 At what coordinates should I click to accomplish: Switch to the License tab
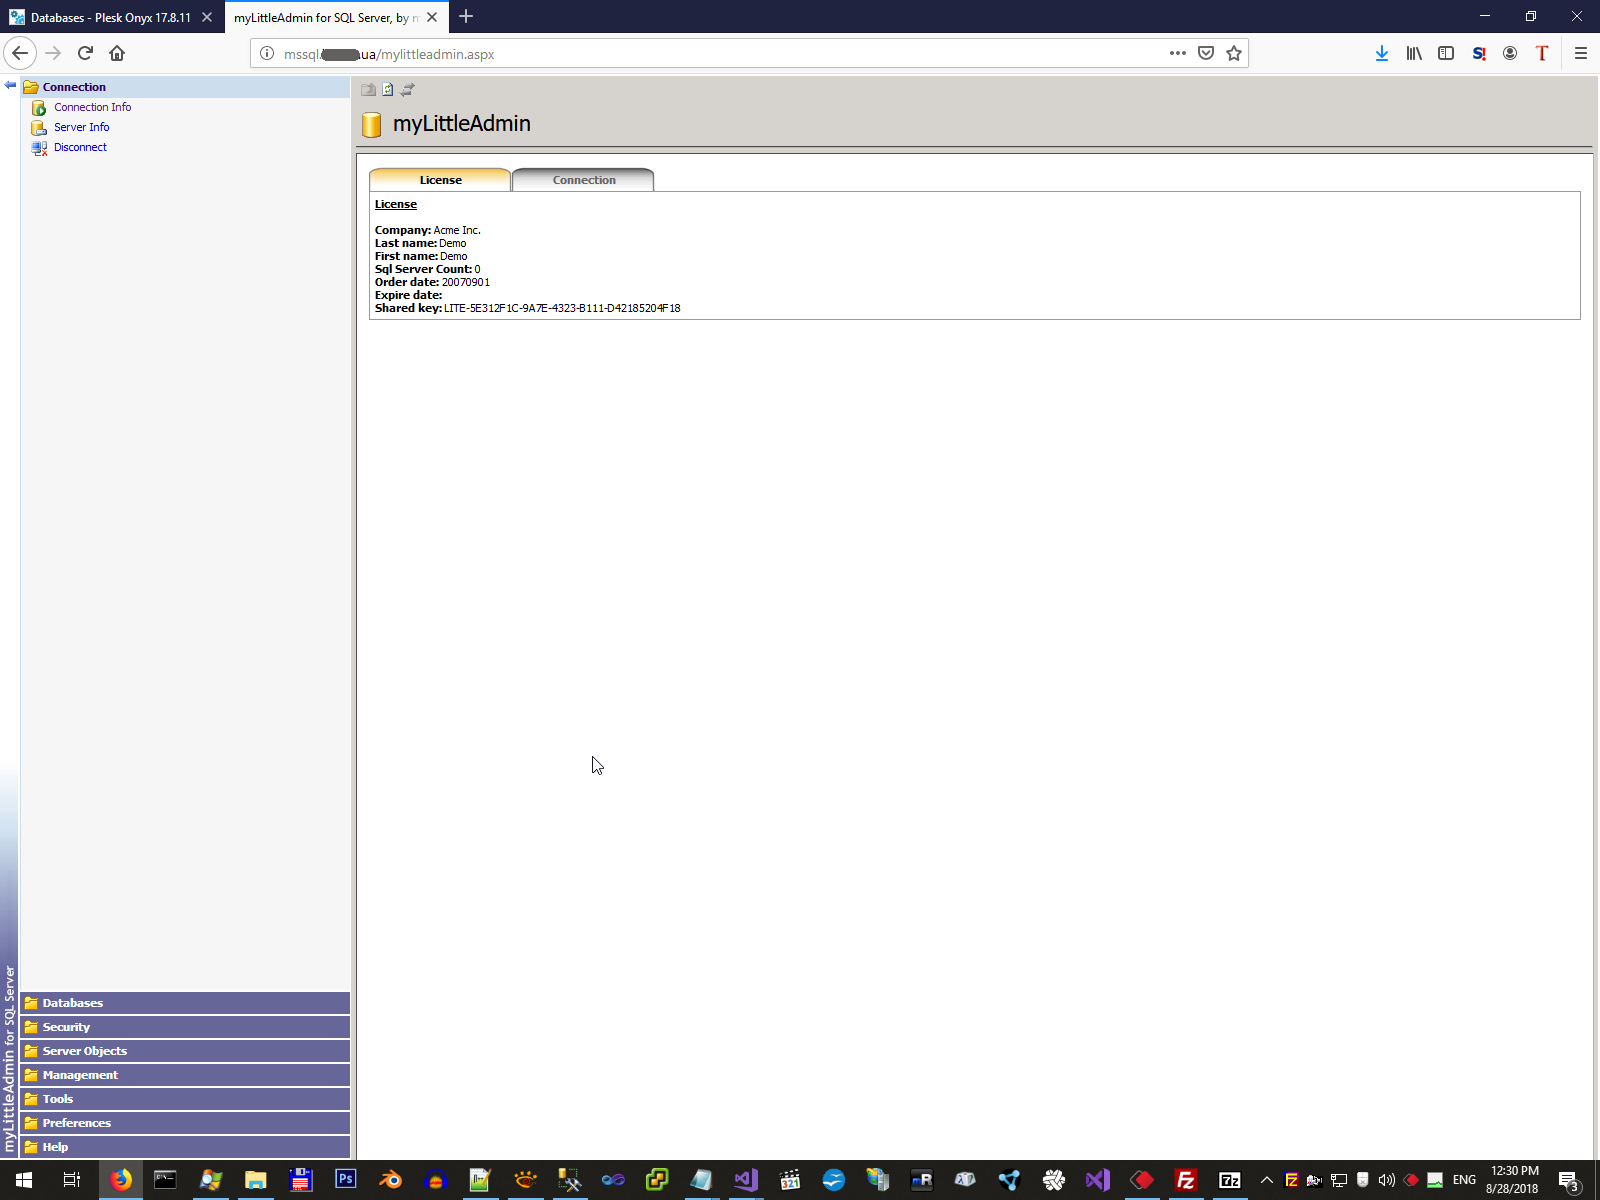(x=440, y=180)
